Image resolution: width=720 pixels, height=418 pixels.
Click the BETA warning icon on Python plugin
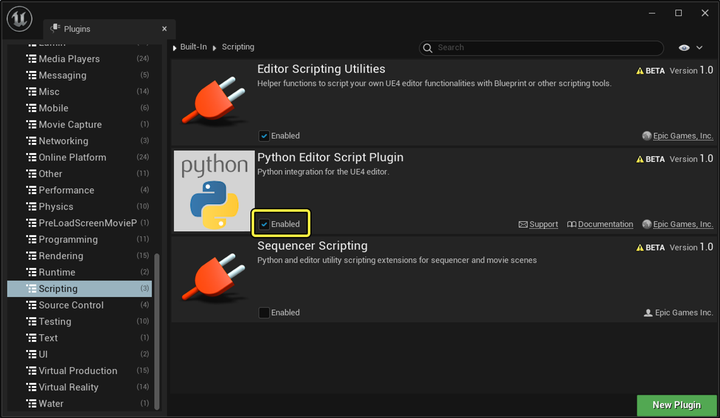640,159
